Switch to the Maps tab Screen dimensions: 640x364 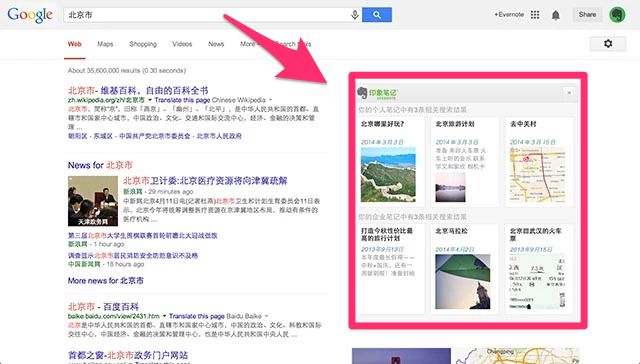tap(105, 44)
